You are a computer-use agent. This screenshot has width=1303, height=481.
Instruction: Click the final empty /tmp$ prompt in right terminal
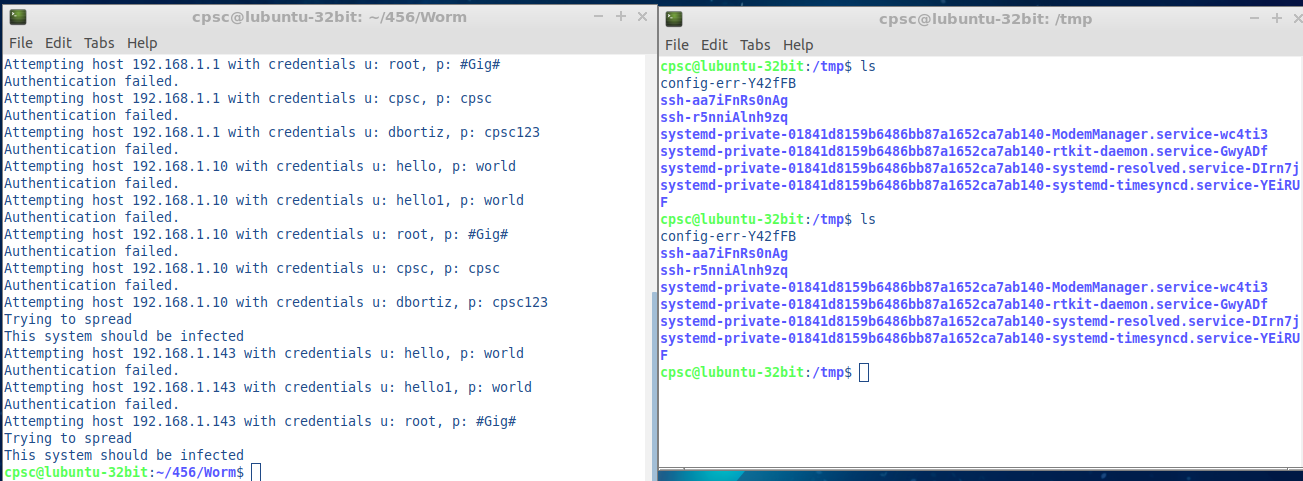[x=764, y=372]
